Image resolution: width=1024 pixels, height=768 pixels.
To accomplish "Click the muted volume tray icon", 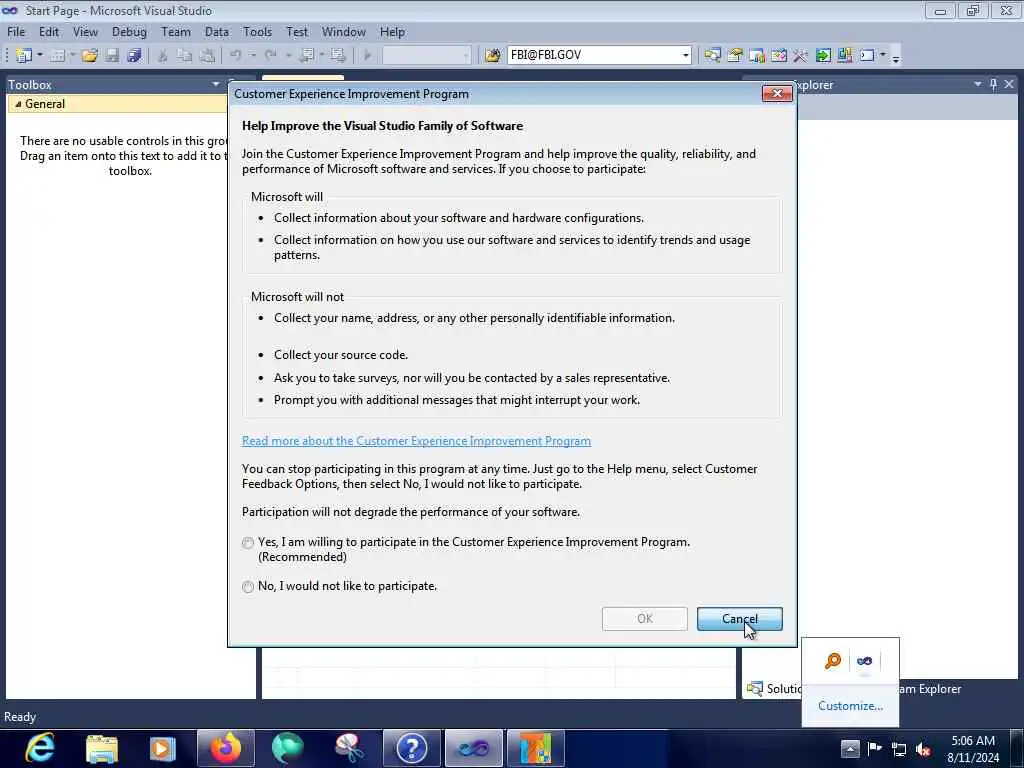I will point(923,749).
